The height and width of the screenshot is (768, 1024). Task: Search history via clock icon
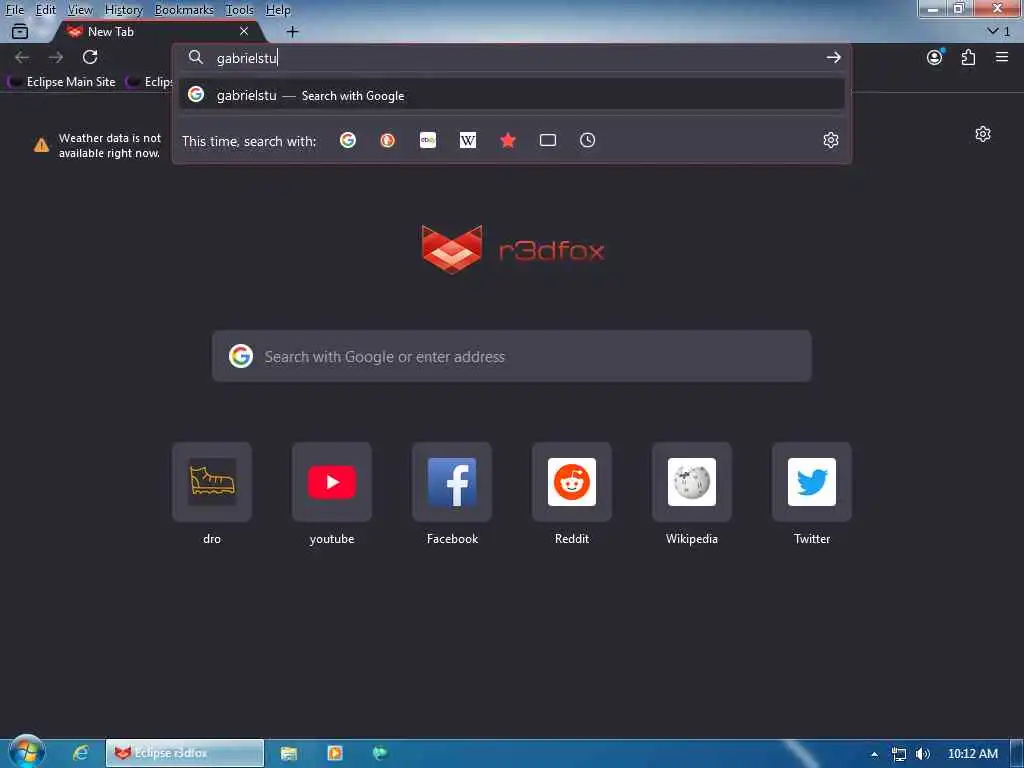(x=588, y=140)
